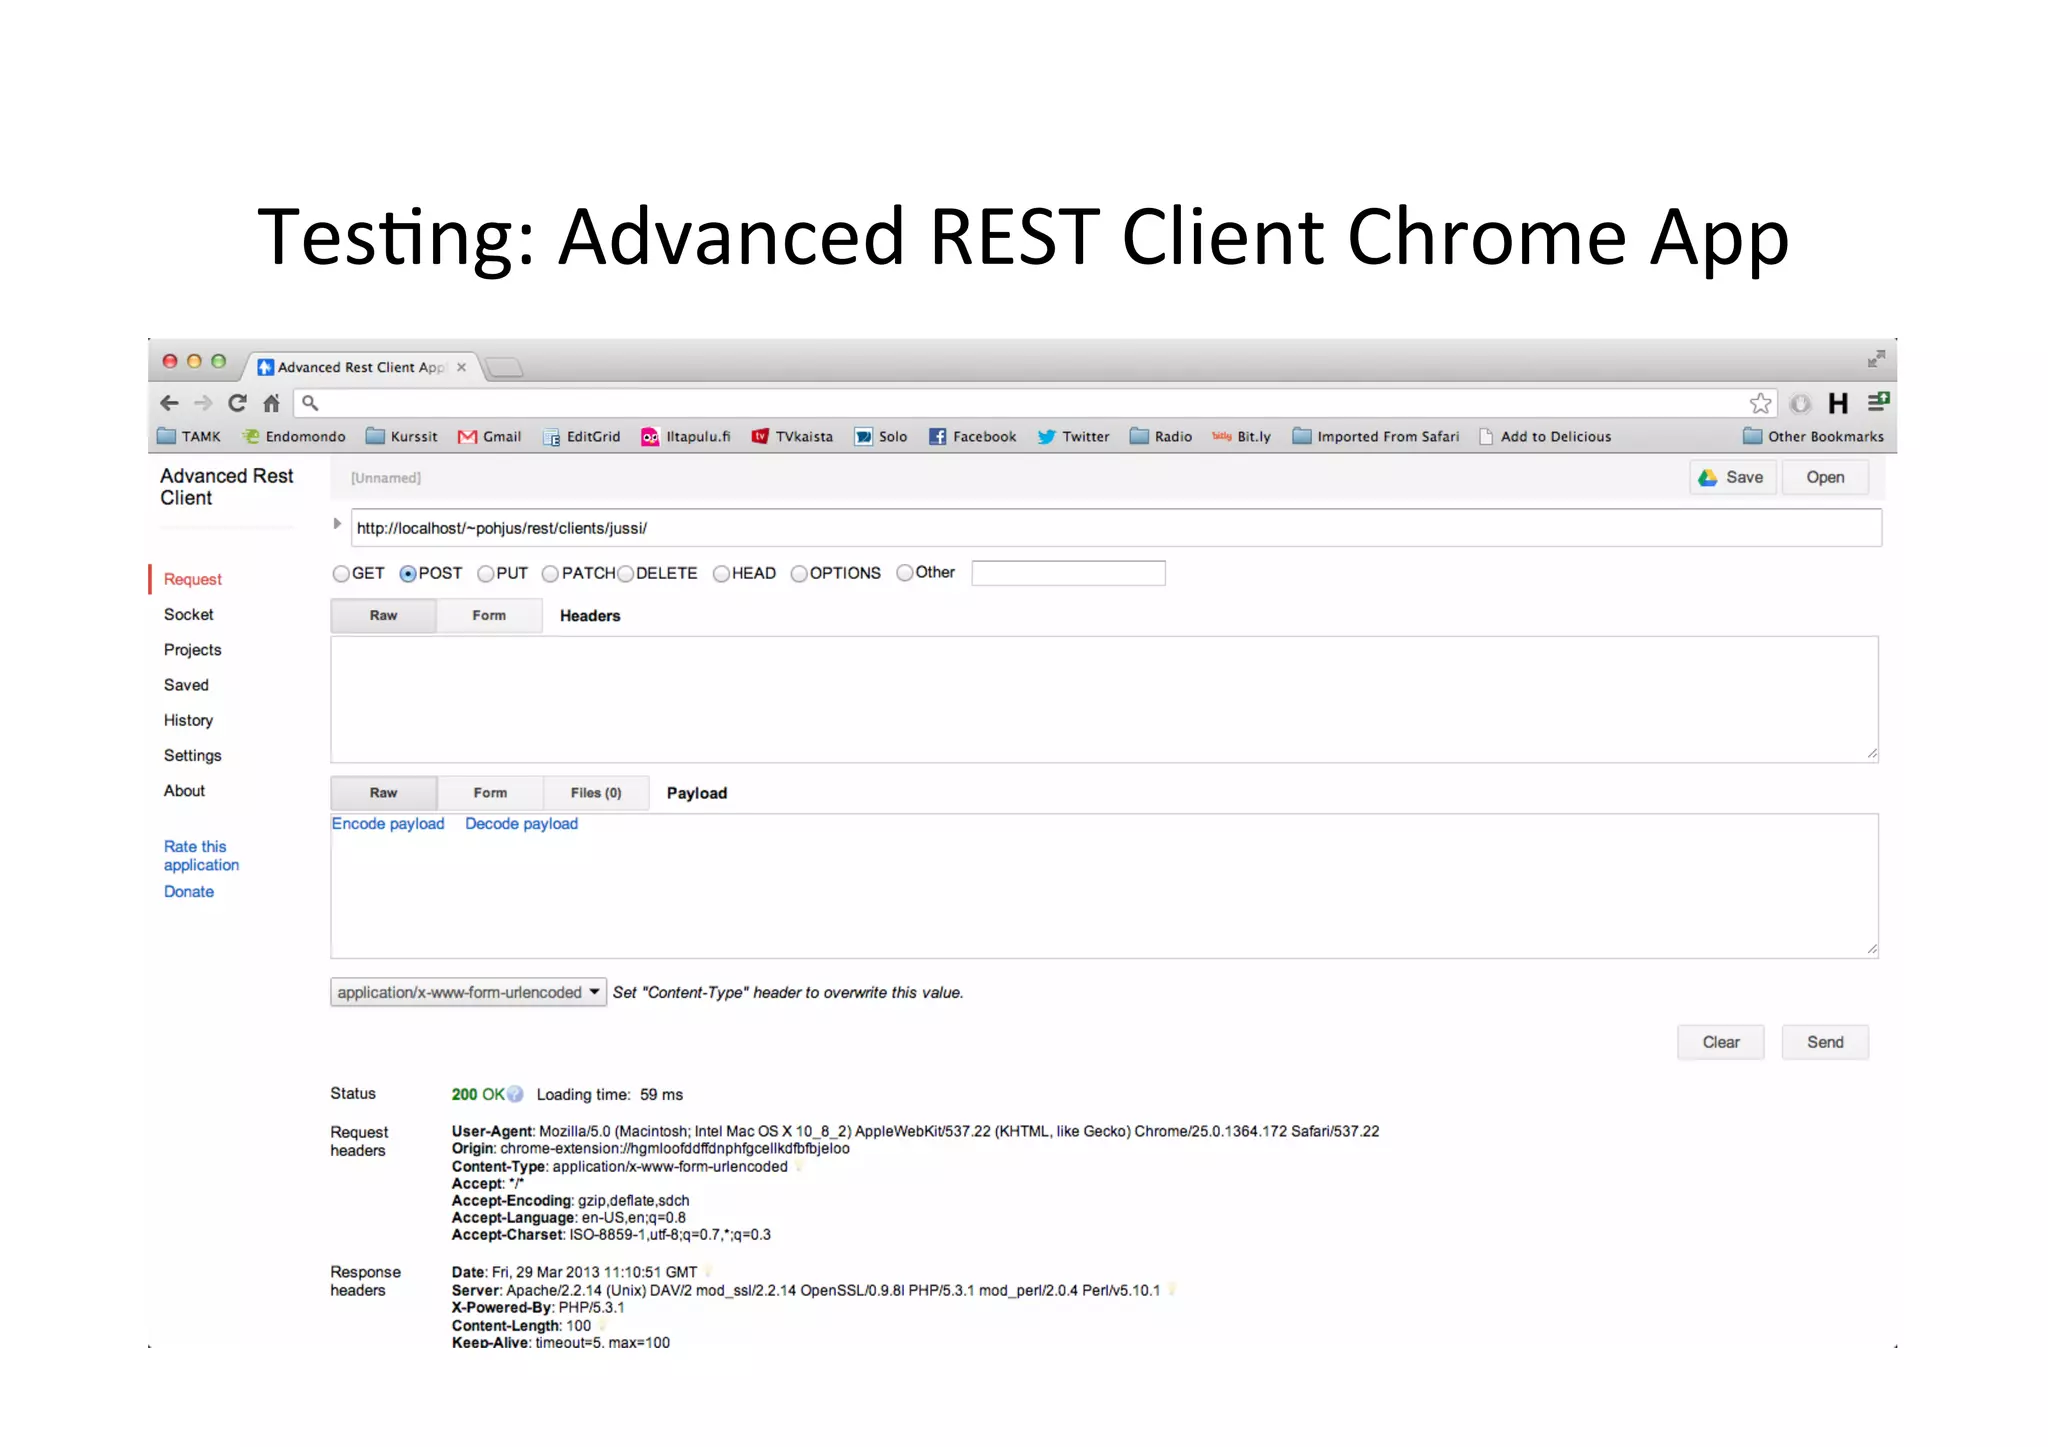The image size is (2048, 1447).
Task: Select the PATCH method radio button
Action: tap(550, 573)
